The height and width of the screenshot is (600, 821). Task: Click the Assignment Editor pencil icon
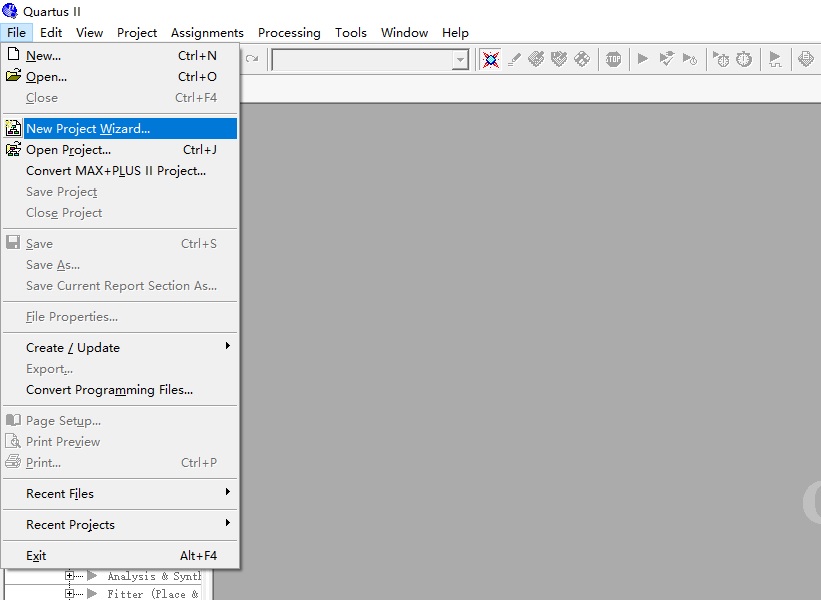(x=514, y=59)
